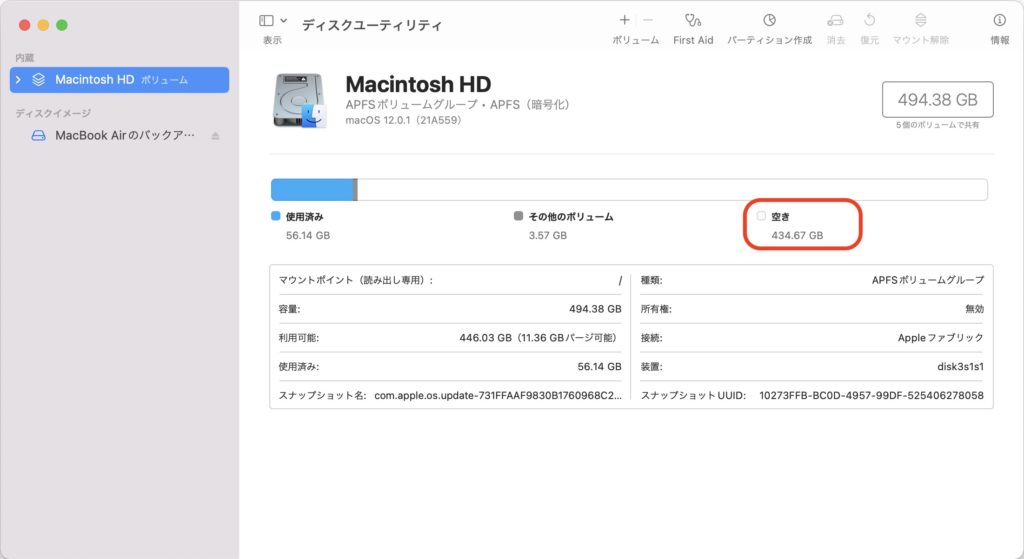Minimize window with the yellow button

pyautogui.click(x=43, y=25)
